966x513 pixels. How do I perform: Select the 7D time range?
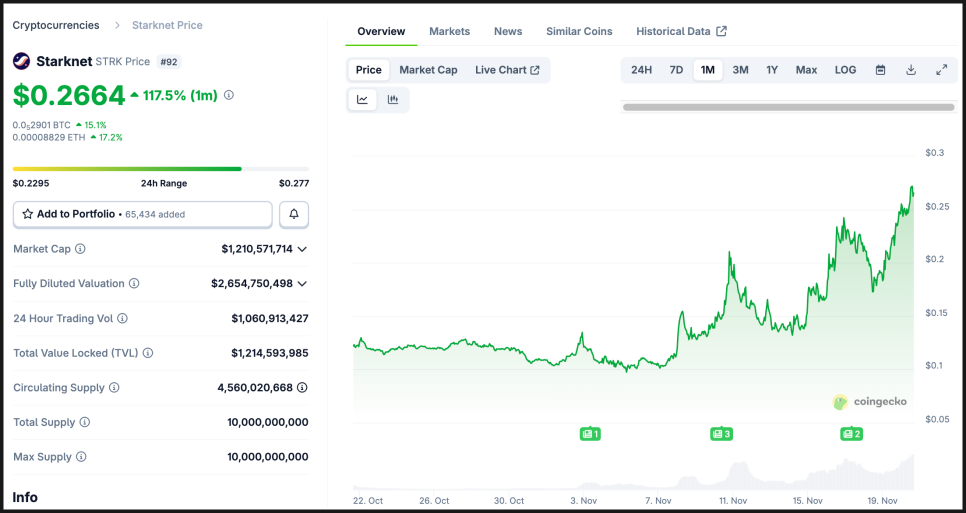[x=676, y=70]
